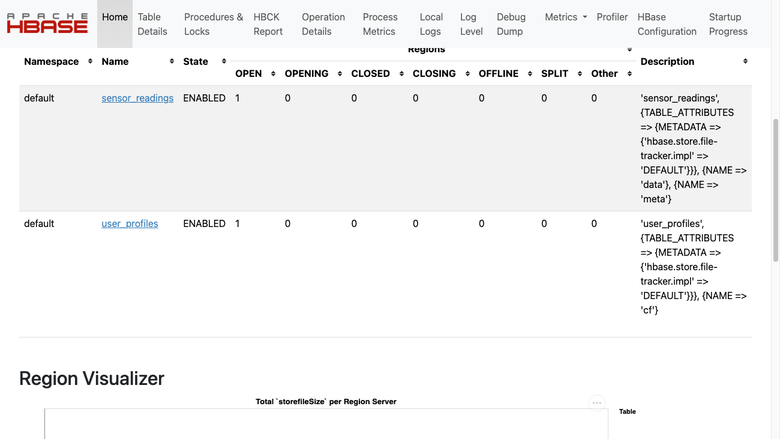Sort by CLOSING regions arrows icon
Image resolution: width=780 pixels, height=439 pixels.
click(x=468, y=74)
